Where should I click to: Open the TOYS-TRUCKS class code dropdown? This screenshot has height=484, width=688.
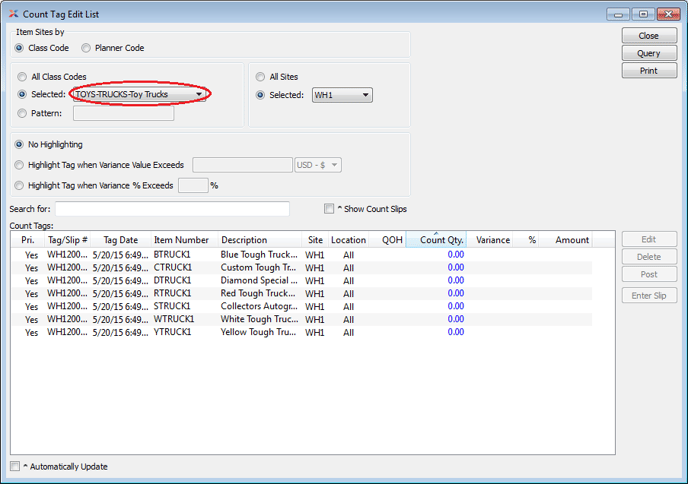(140, 95)
